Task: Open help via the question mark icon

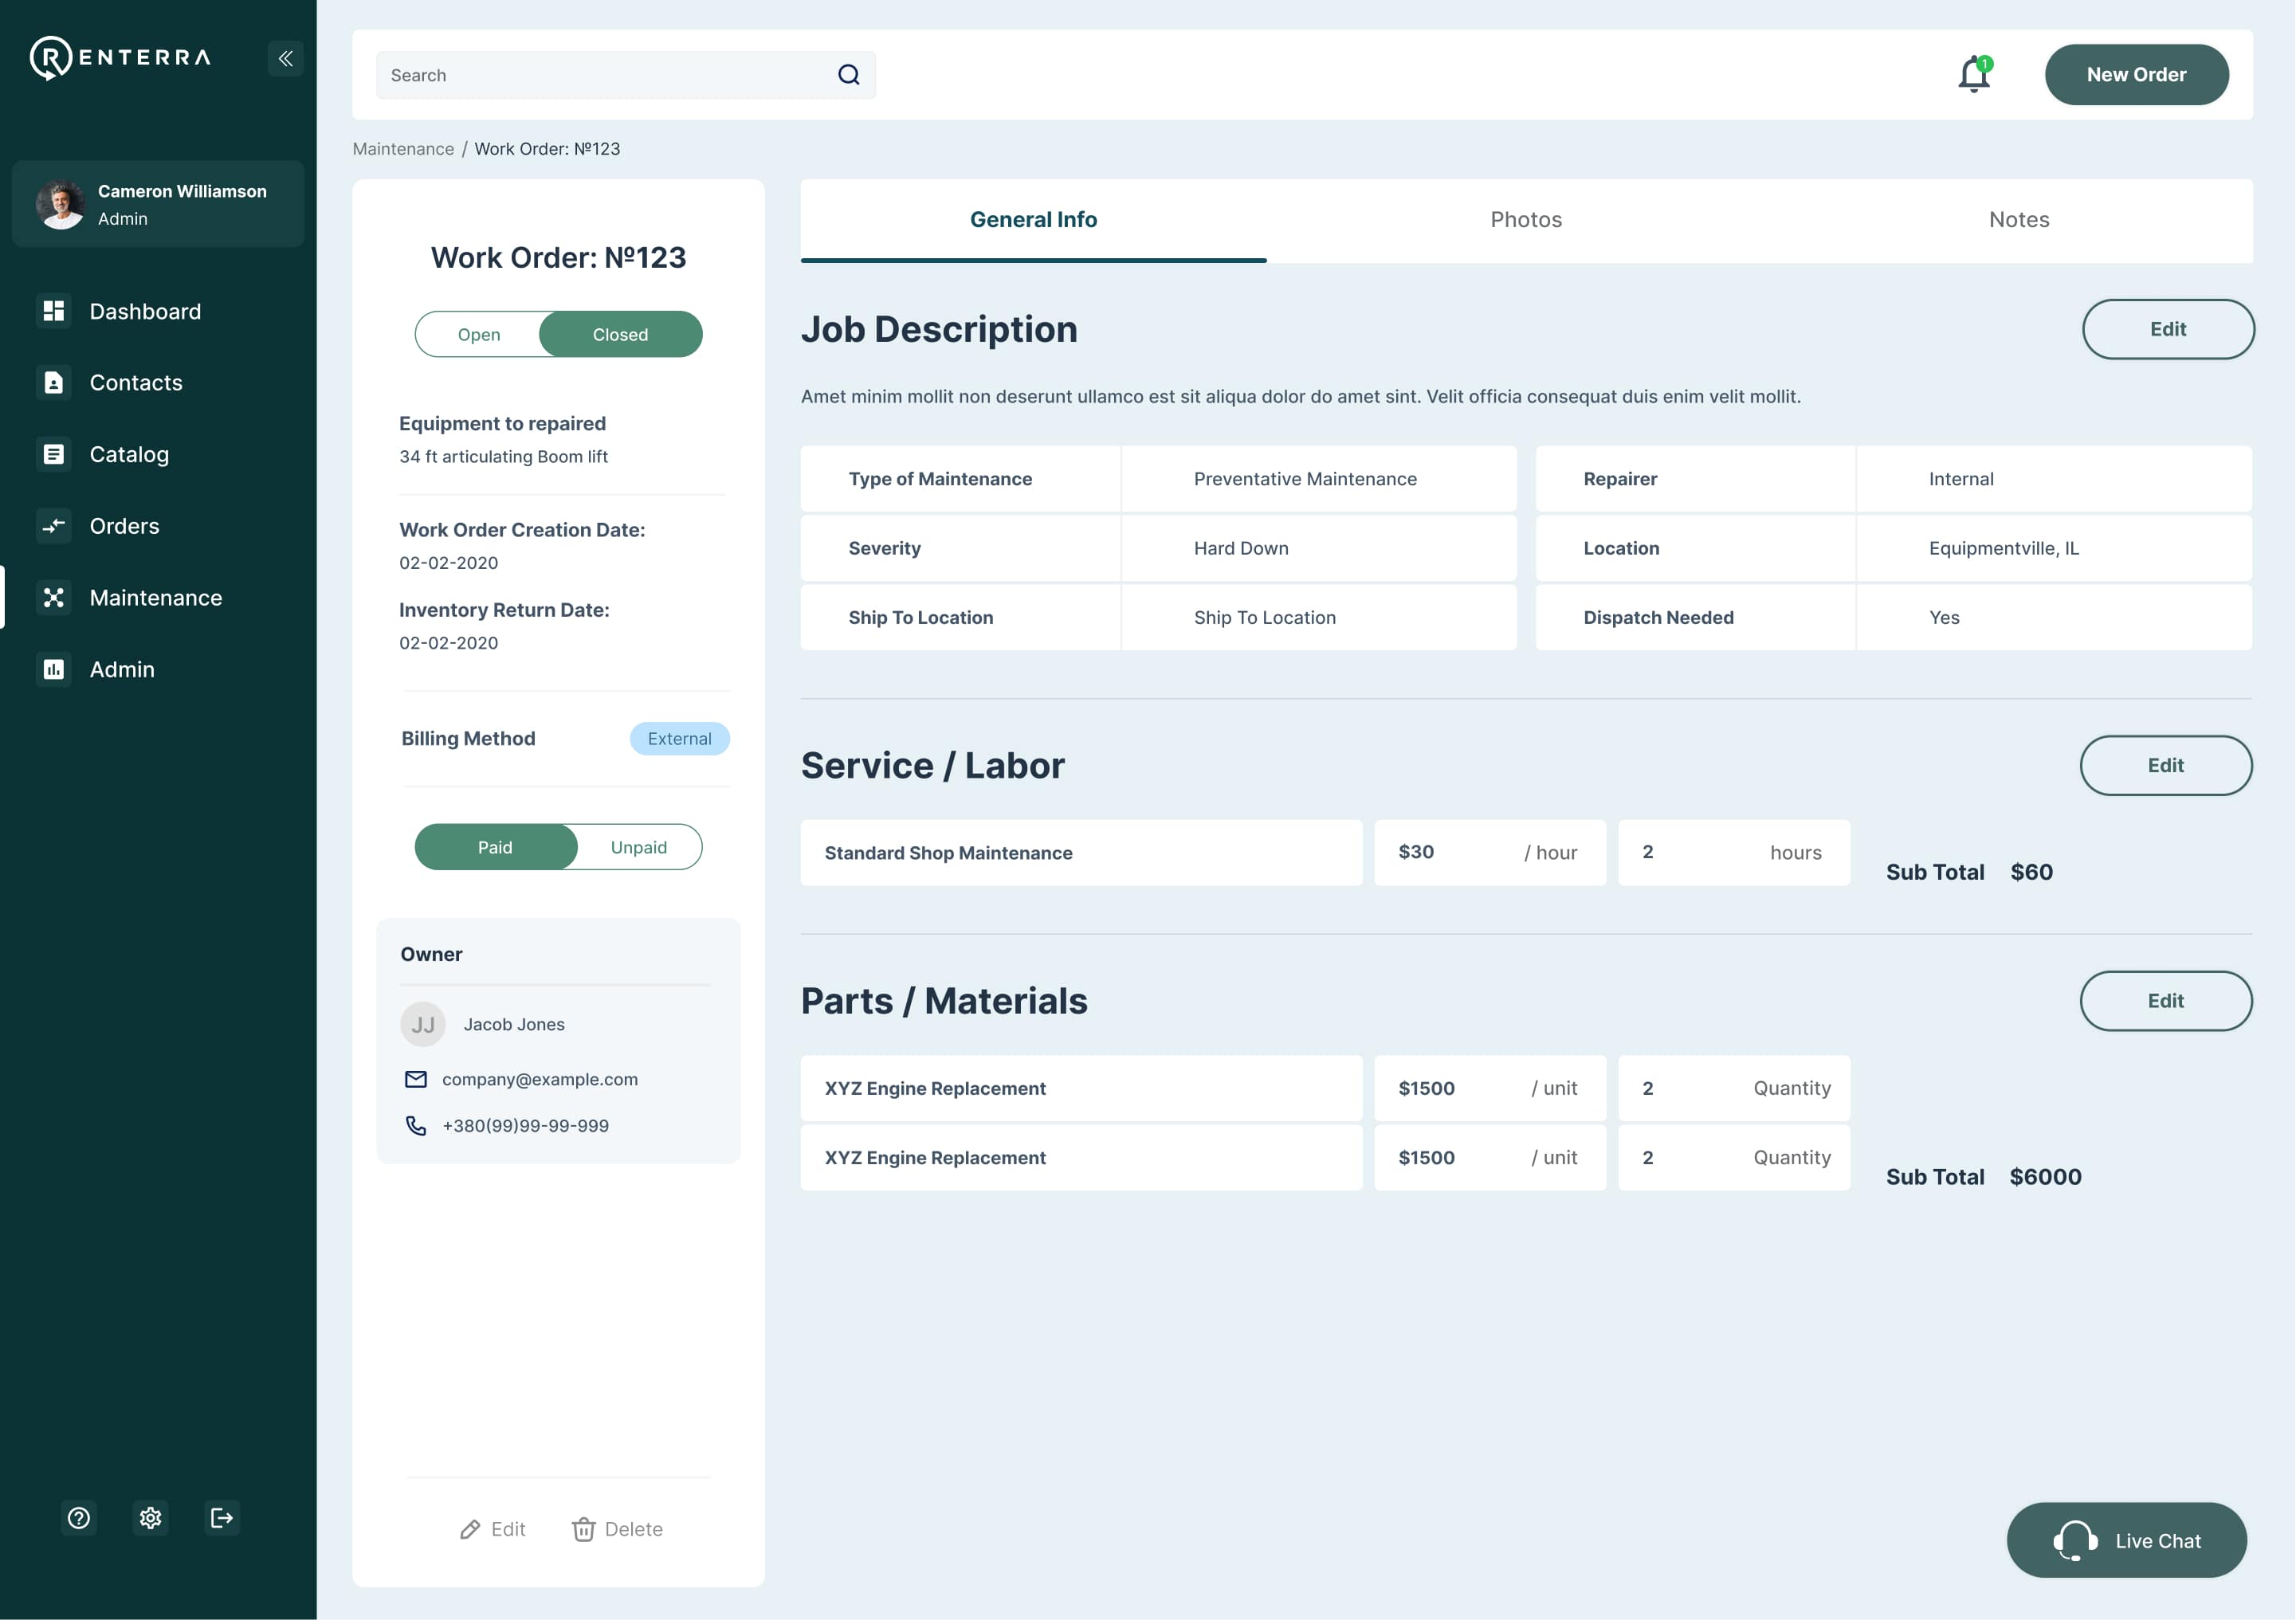Action: point(79,1518)
